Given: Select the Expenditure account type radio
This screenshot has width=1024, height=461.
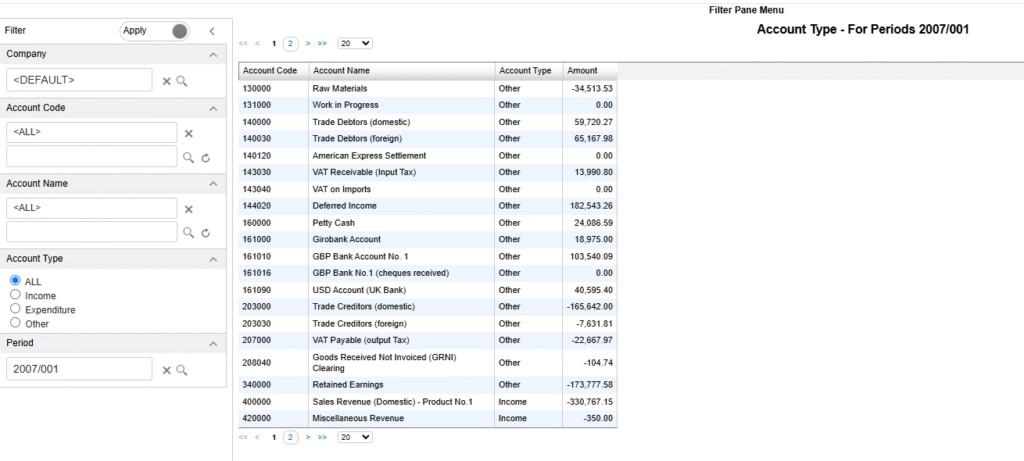Looking at the screenshot, I should pos(16,308).
